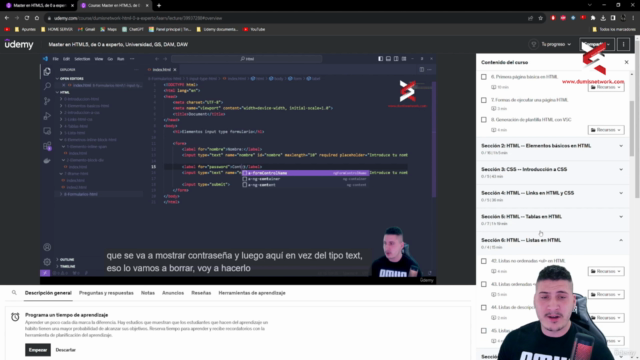Mark lecture 6 Primera página básica complete

pyautogui.click(x=484, y=77)
